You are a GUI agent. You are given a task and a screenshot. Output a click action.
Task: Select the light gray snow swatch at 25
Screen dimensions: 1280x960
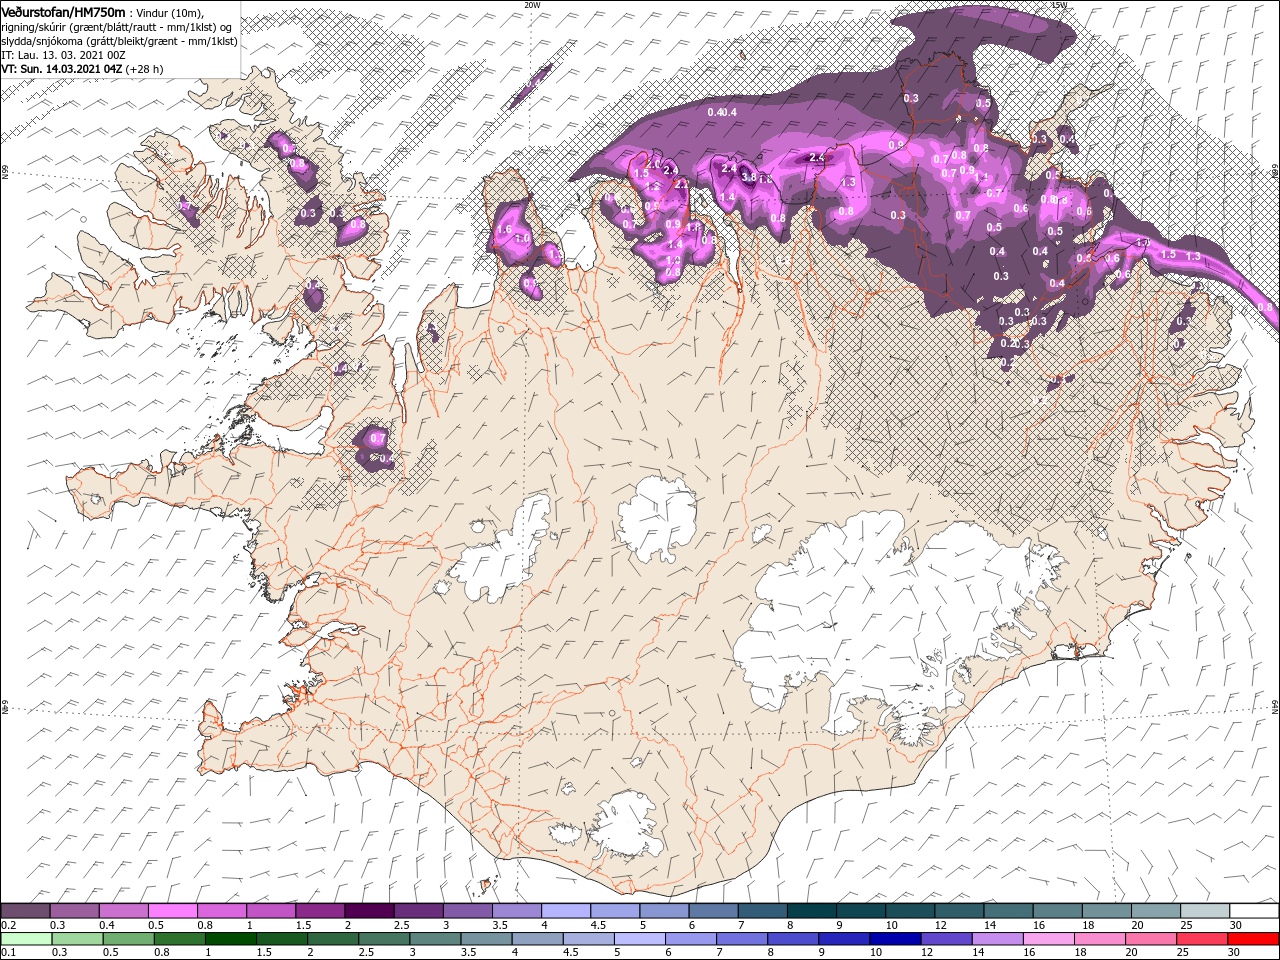point(1204,911)
